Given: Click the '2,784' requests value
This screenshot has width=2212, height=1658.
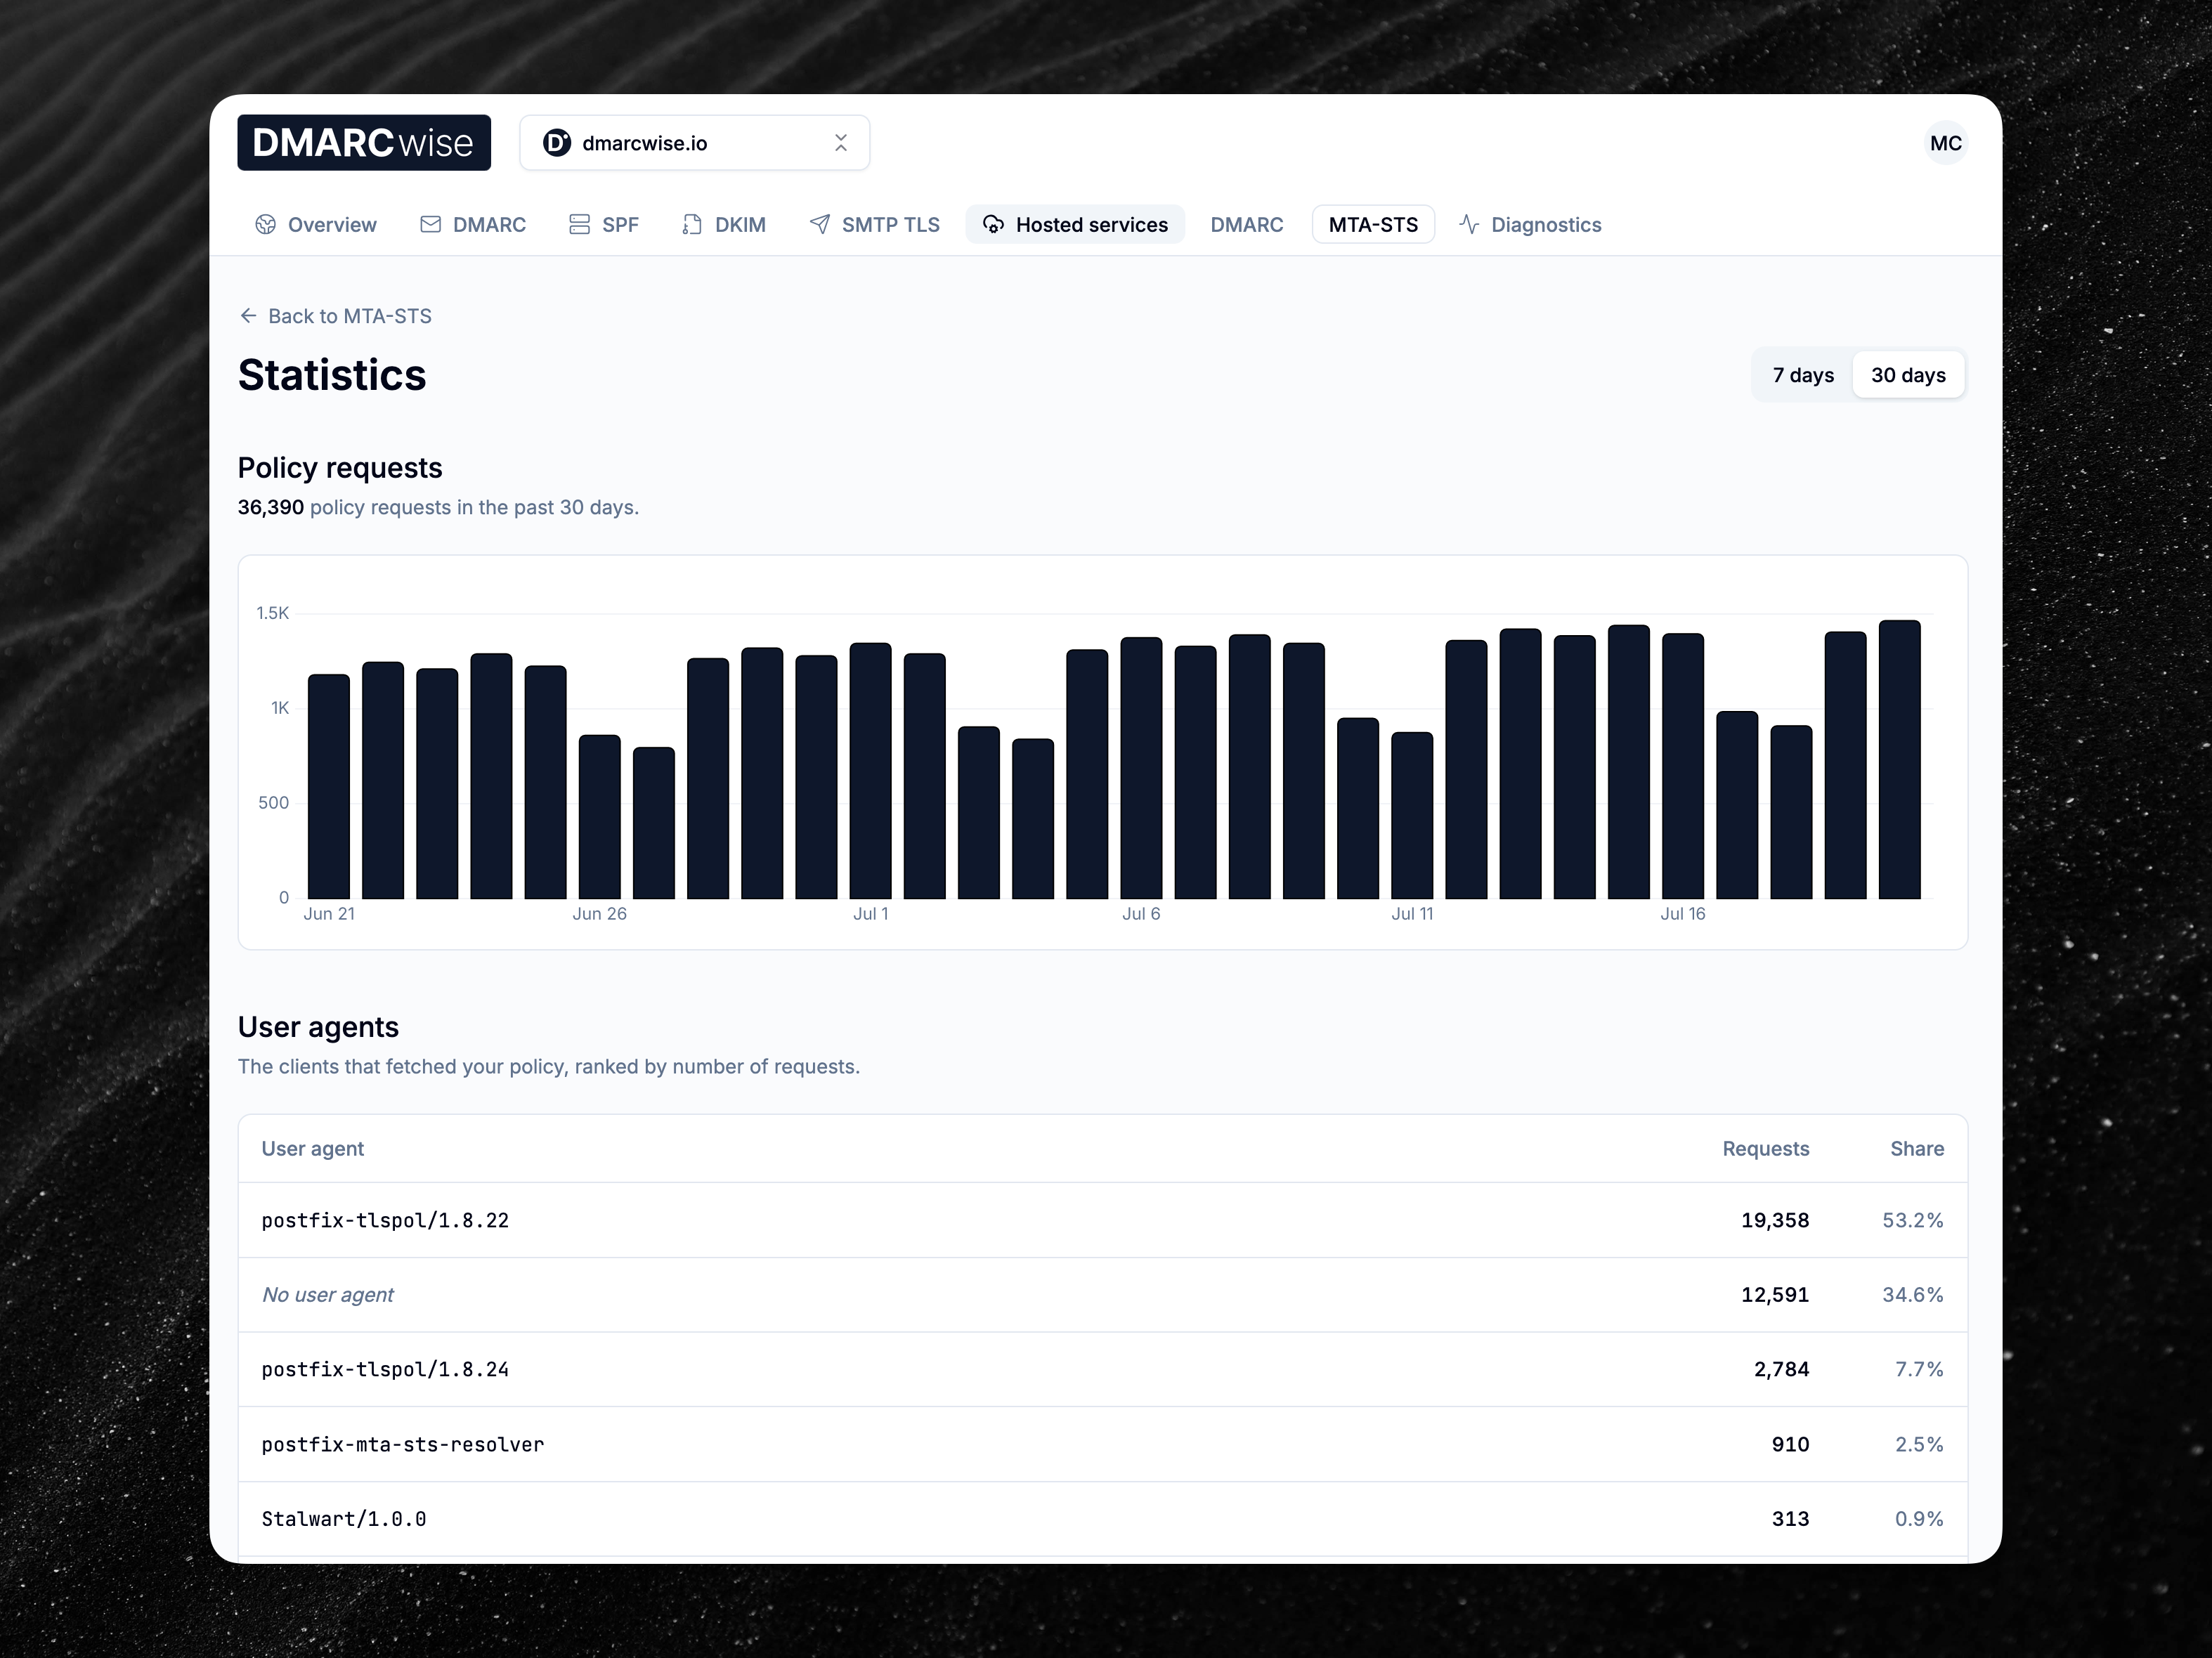Looking at the screenshot, I should pos(1781,1369).
